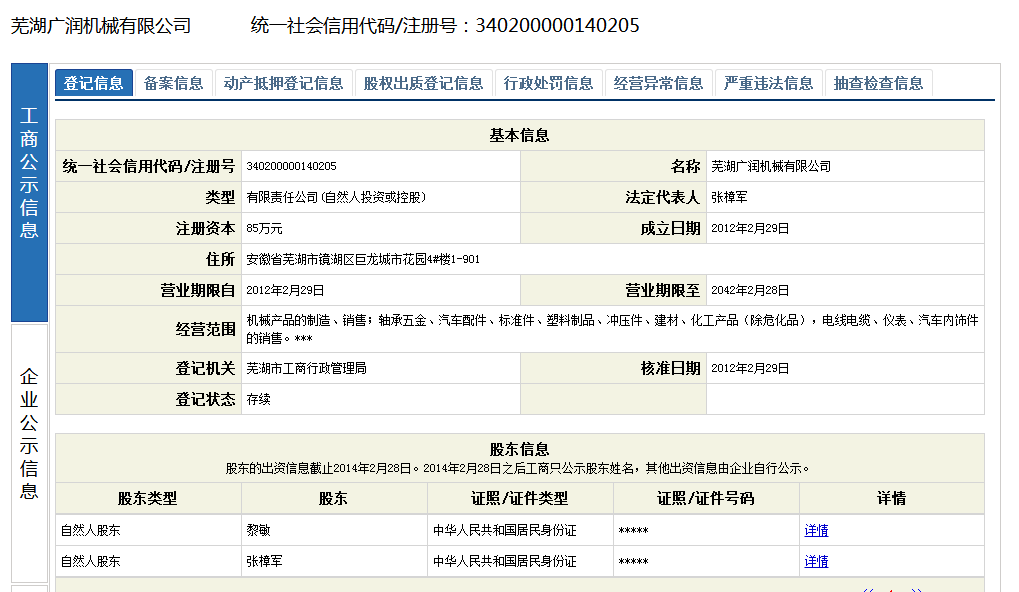Screen dimensions: 1019x592
Task: Click the legal representative name 张樟军
Action: point(729,198)
